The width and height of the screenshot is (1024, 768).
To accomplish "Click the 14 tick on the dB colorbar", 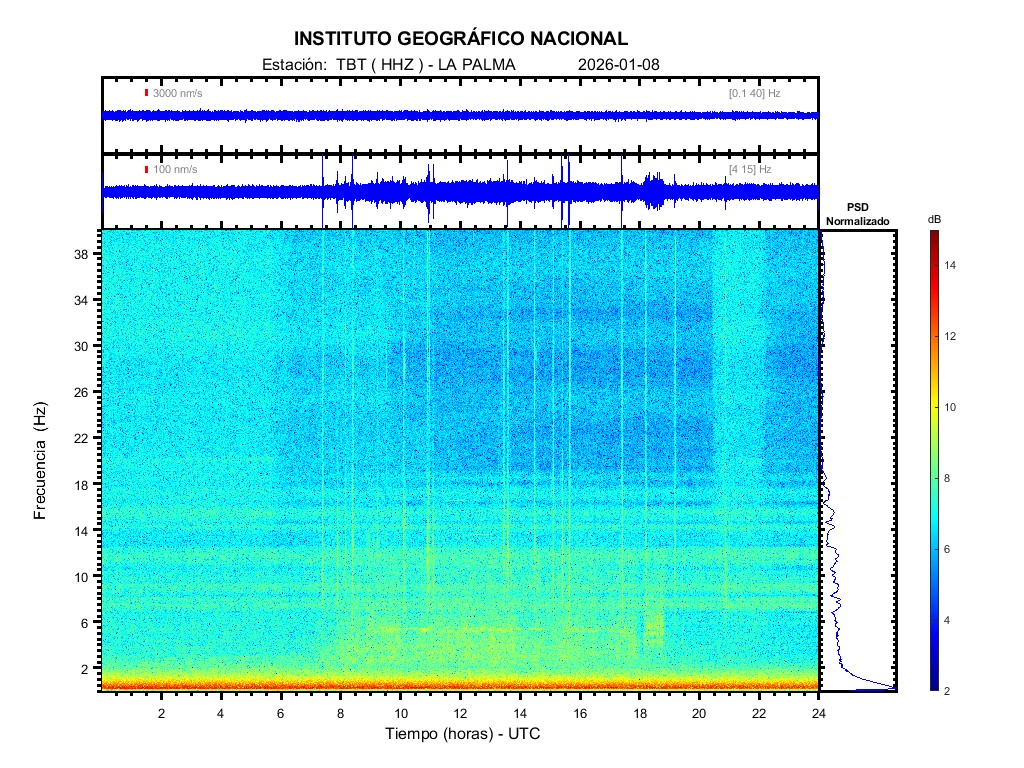I will 953,266.
